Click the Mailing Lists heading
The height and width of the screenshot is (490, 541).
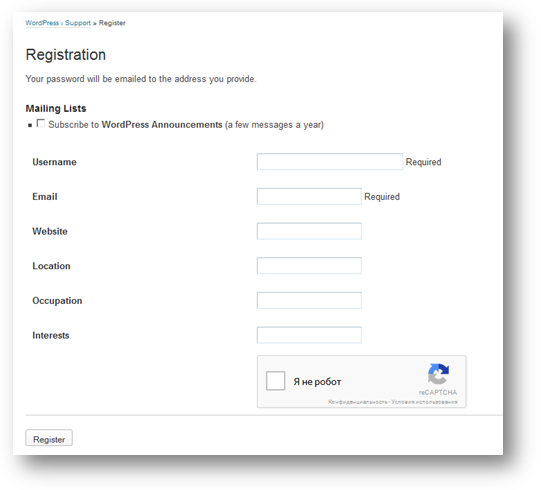56,108
